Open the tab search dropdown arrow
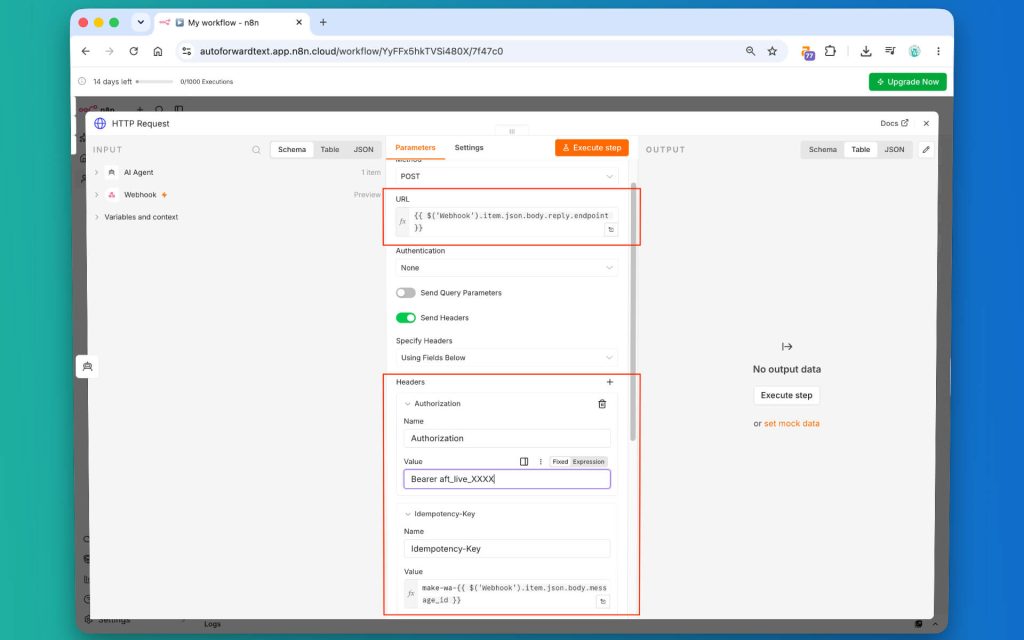 coord(140,22)
